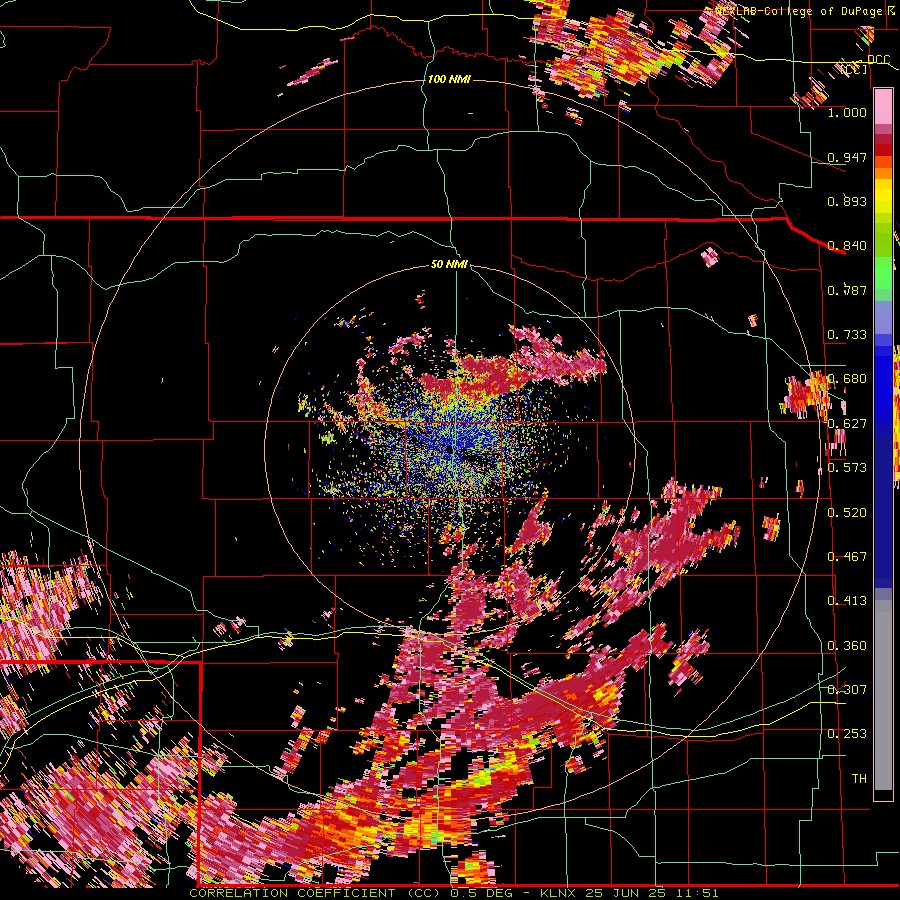
Task: Click the "0.733" color scale value
Action: [847, 335]
